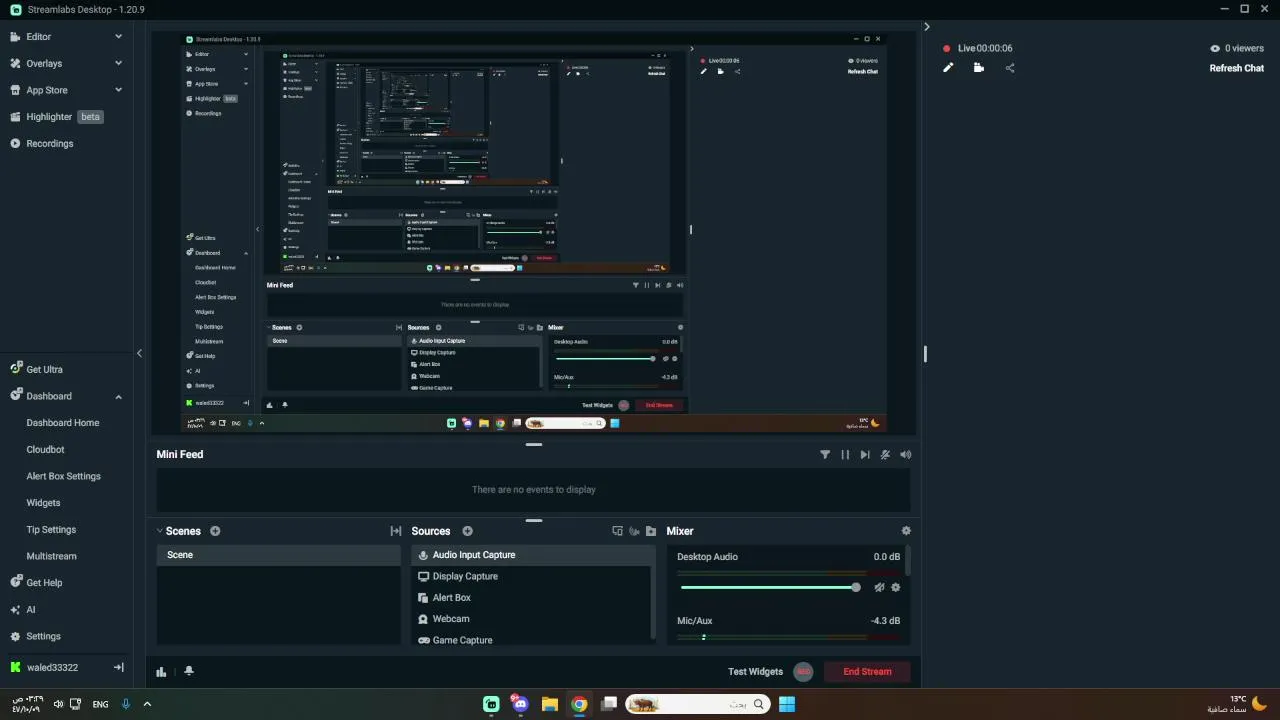Open performance stats bar chart icon
The width and height of the screenshot is (1280, 720).
click(x=161, y=672)
